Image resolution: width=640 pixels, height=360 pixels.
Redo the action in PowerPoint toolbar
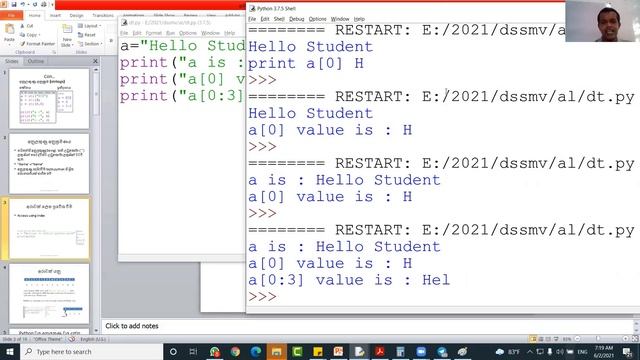35,4
